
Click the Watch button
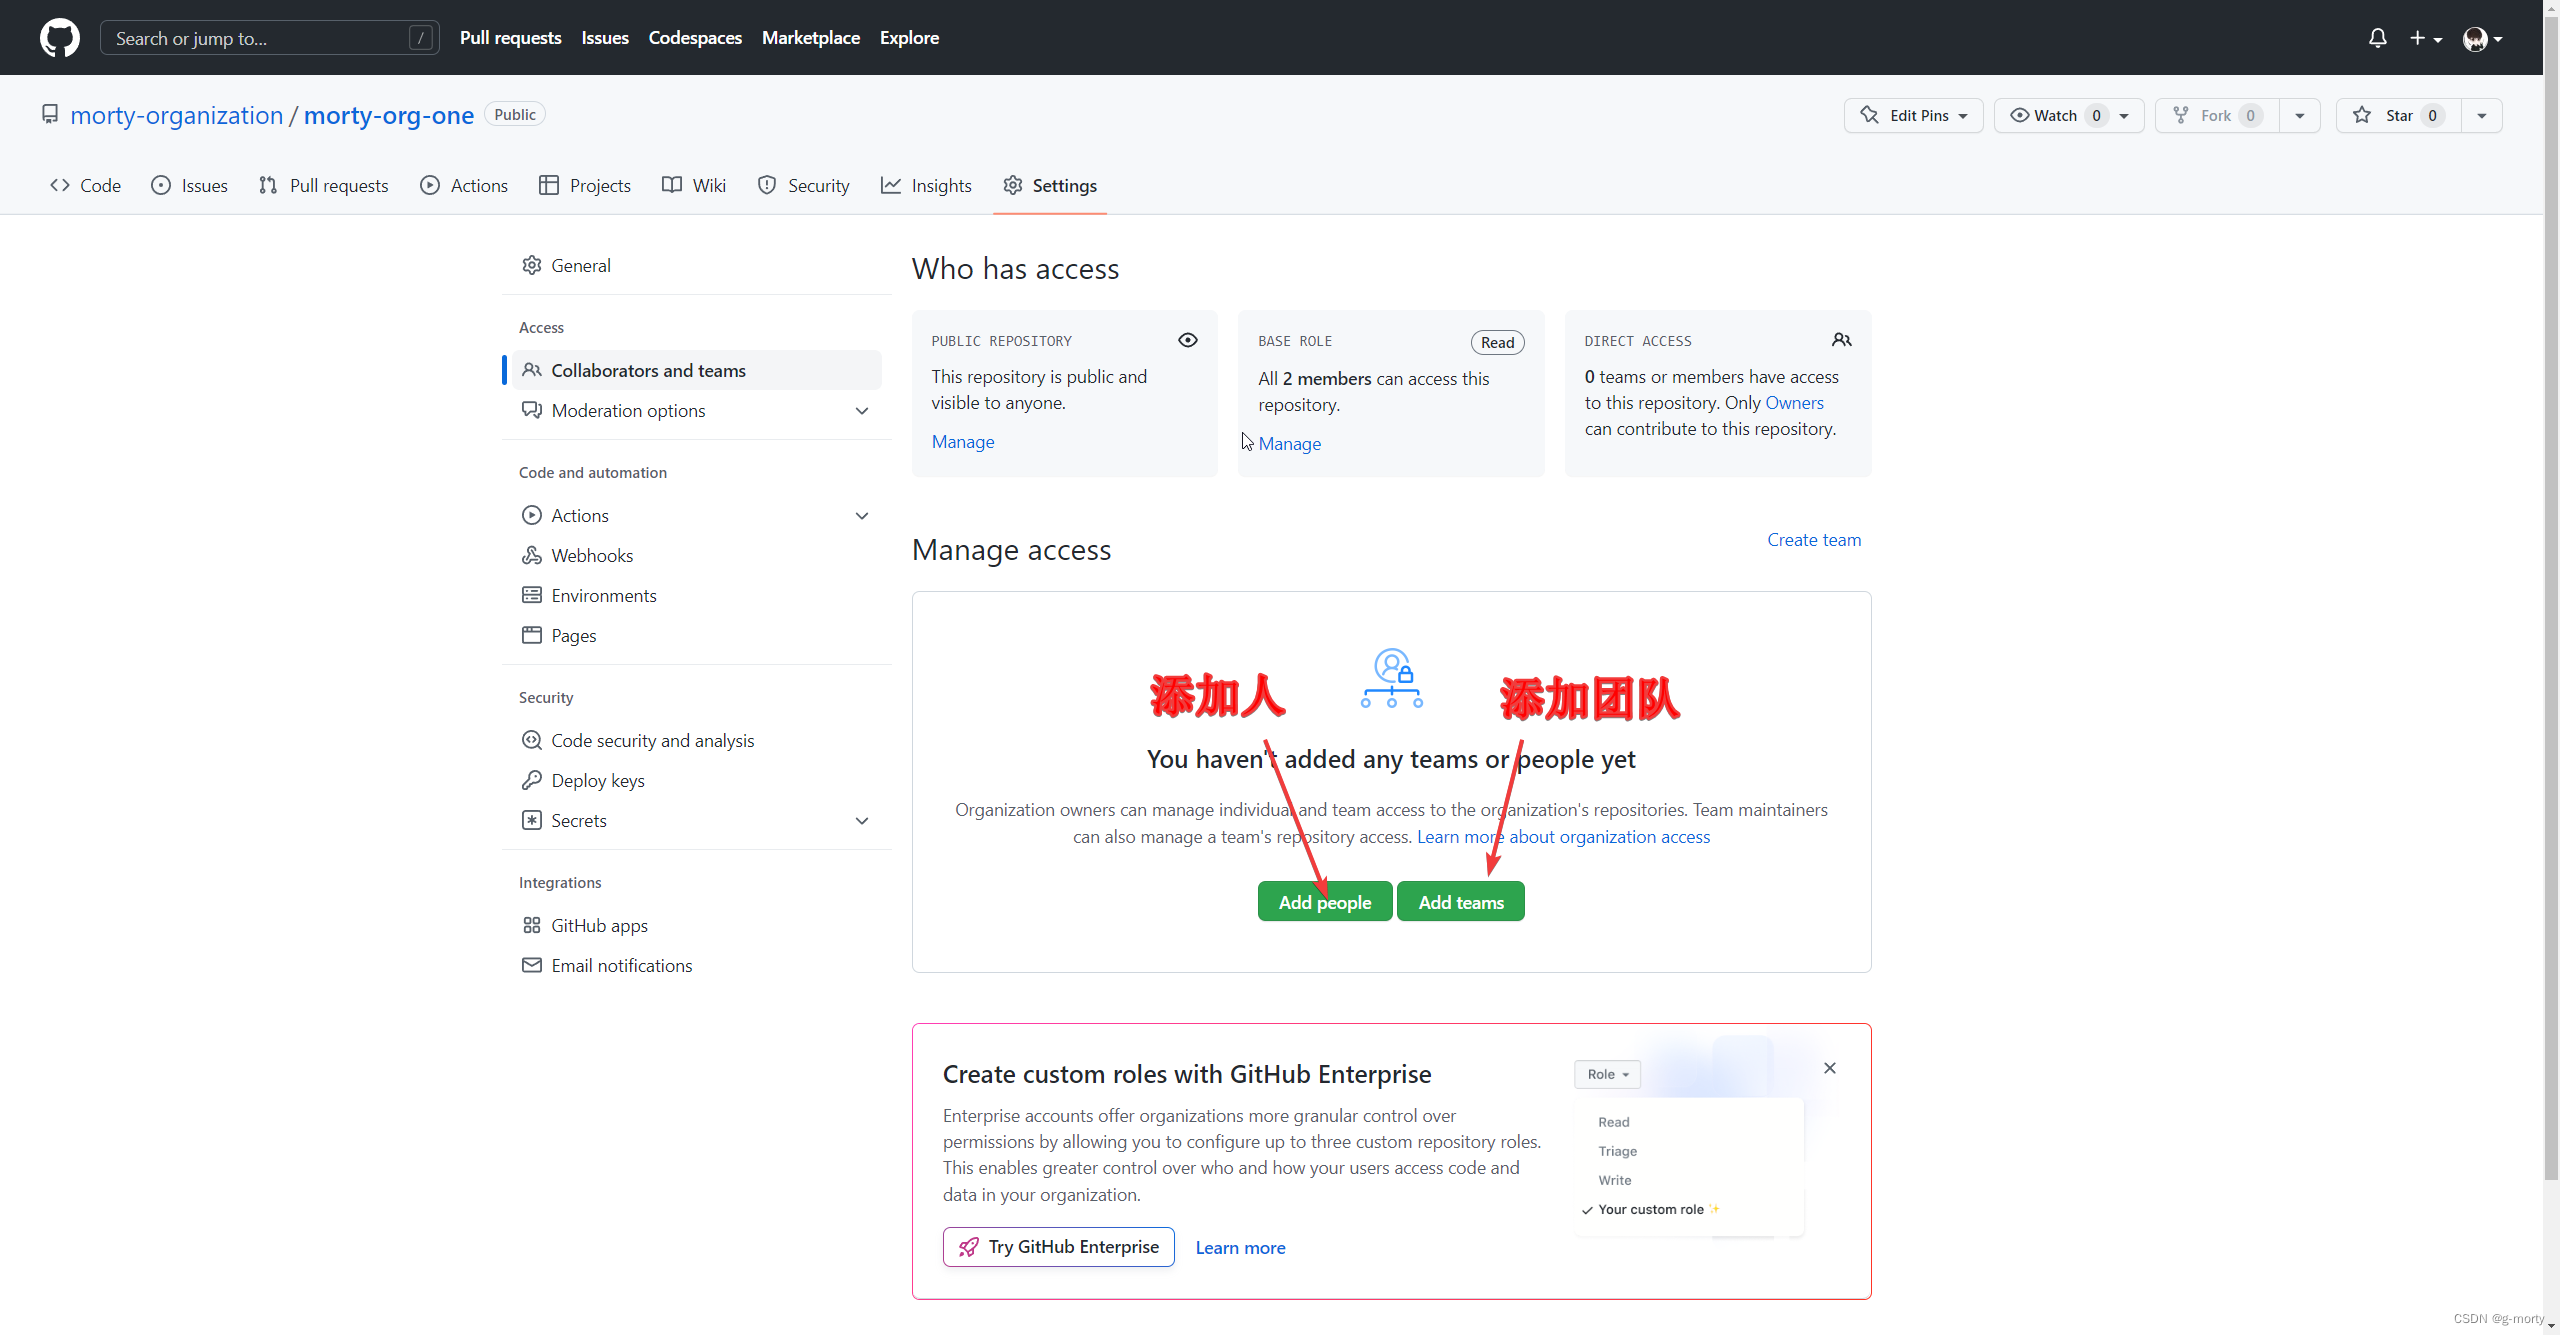point(2068,115)
